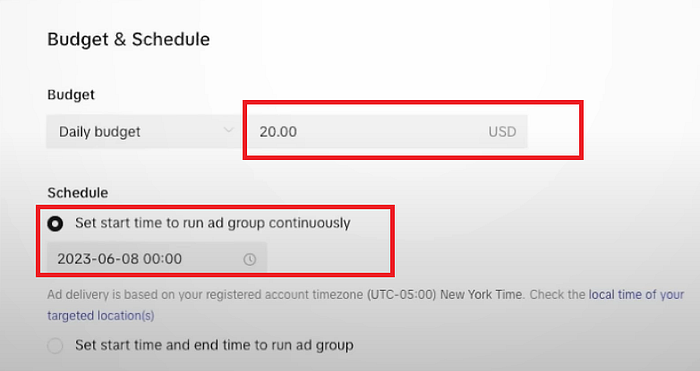This screenshot has width=700, height=371.
Task: Select the start and end time radio button
Action: point(55,346)
